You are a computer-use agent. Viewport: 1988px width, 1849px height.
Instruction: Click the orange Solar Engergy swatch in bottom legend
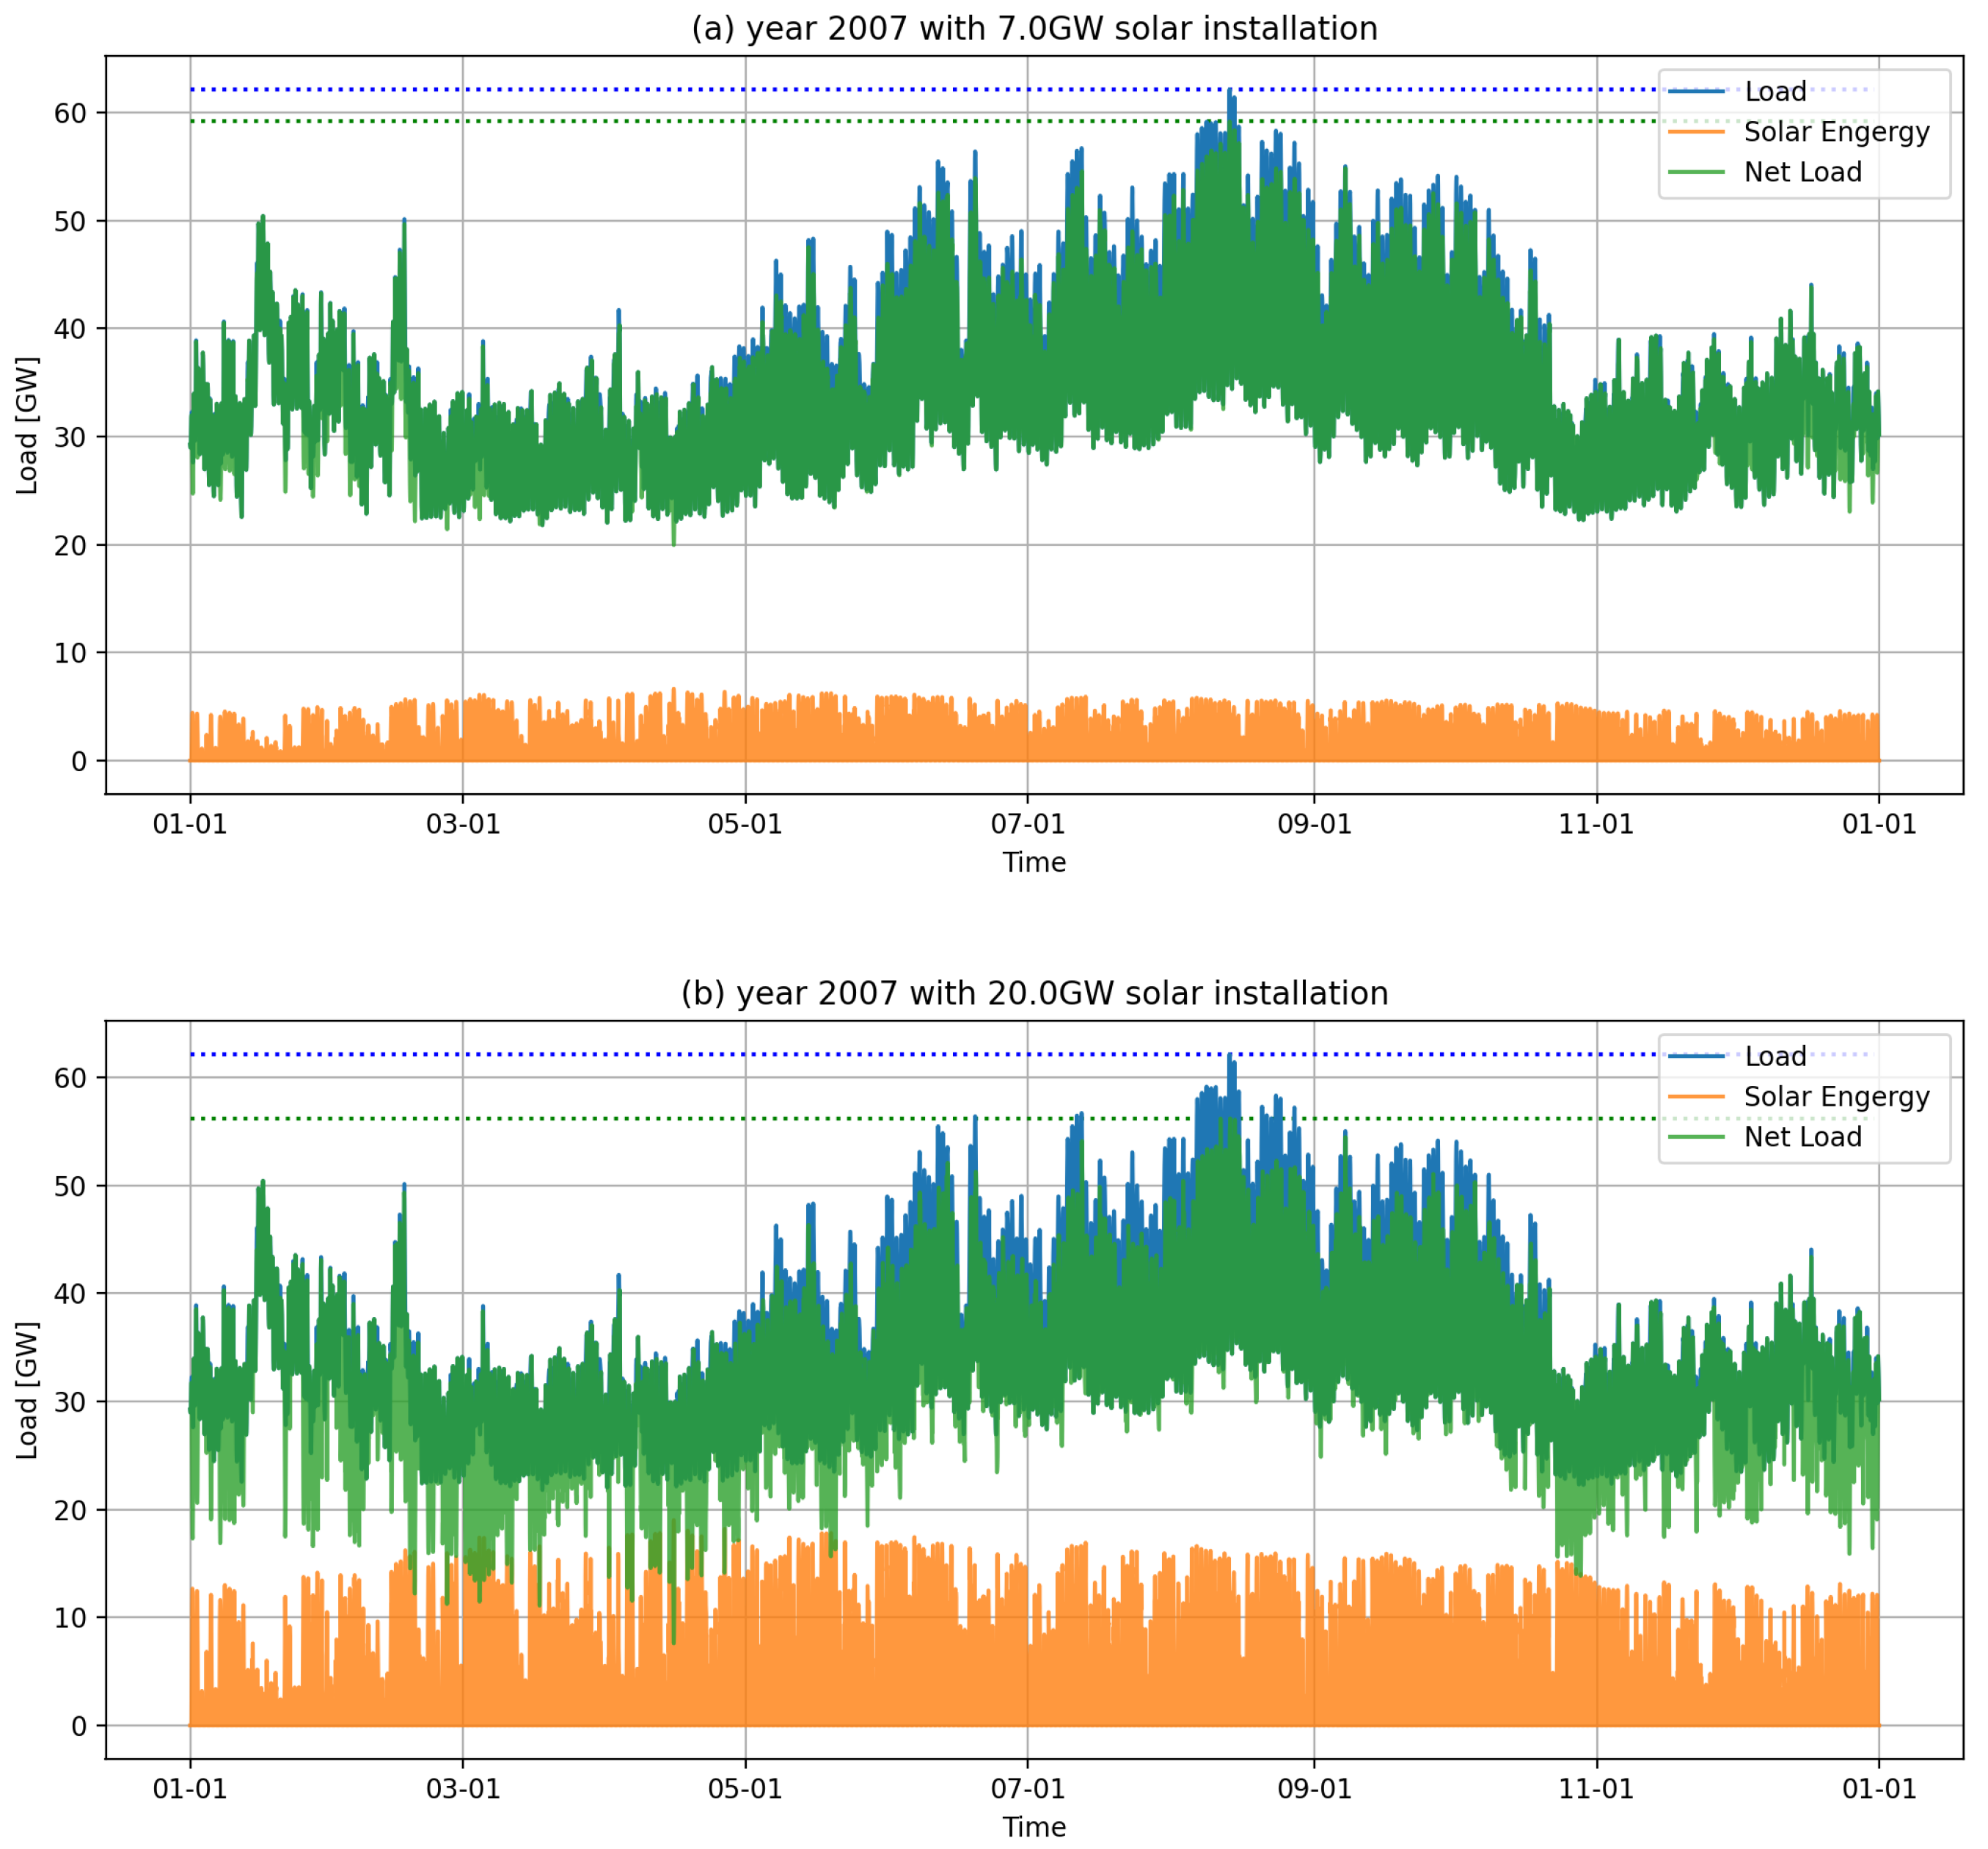pyautogui.click(x=1697, y=1097)
